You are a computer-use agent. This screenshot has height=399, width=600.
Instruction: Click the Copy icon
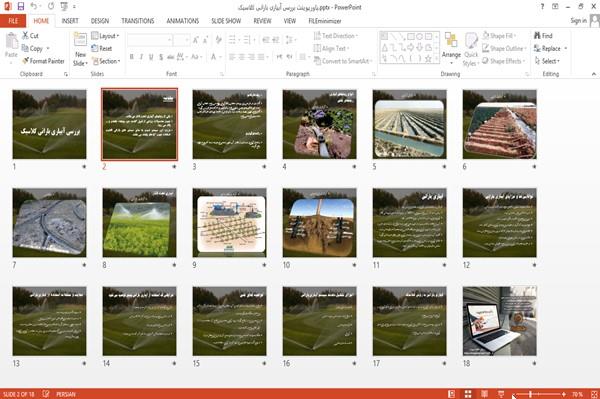(x=25, y=48)
